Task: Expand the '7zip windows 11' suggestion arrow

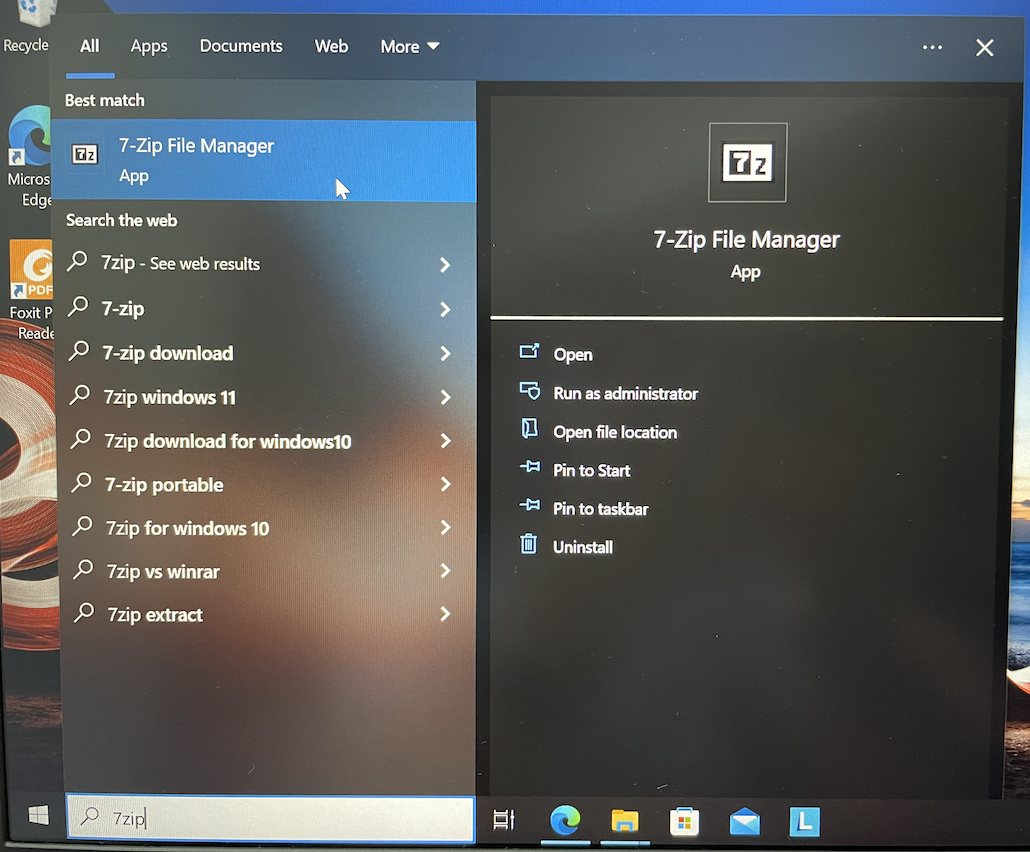Action: (x=445, y=397)
